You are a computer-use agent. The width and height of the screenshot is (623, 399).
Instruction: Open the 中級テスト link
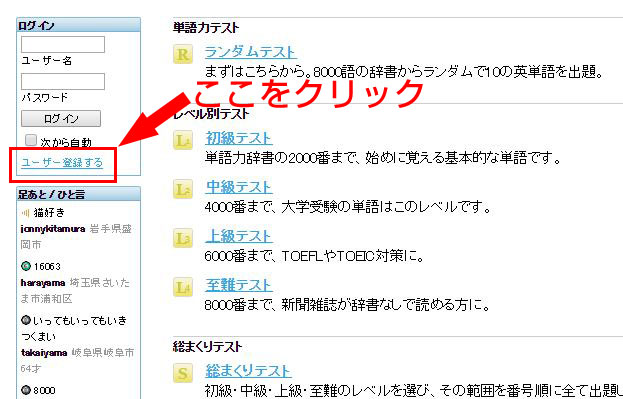239,187
